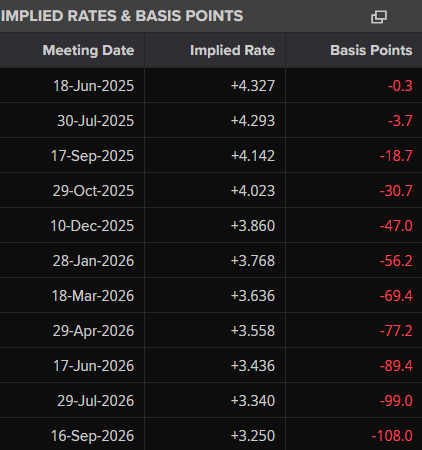Click implied rate +3.436
Screen dimensions: 422x450
click(253, 366)
